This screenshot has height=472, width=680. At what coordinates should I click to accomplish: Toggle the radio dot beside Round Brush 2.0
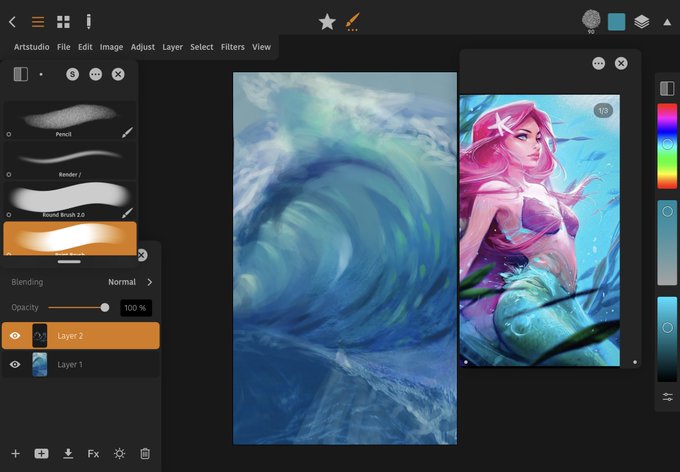click(x=9, y=215)
